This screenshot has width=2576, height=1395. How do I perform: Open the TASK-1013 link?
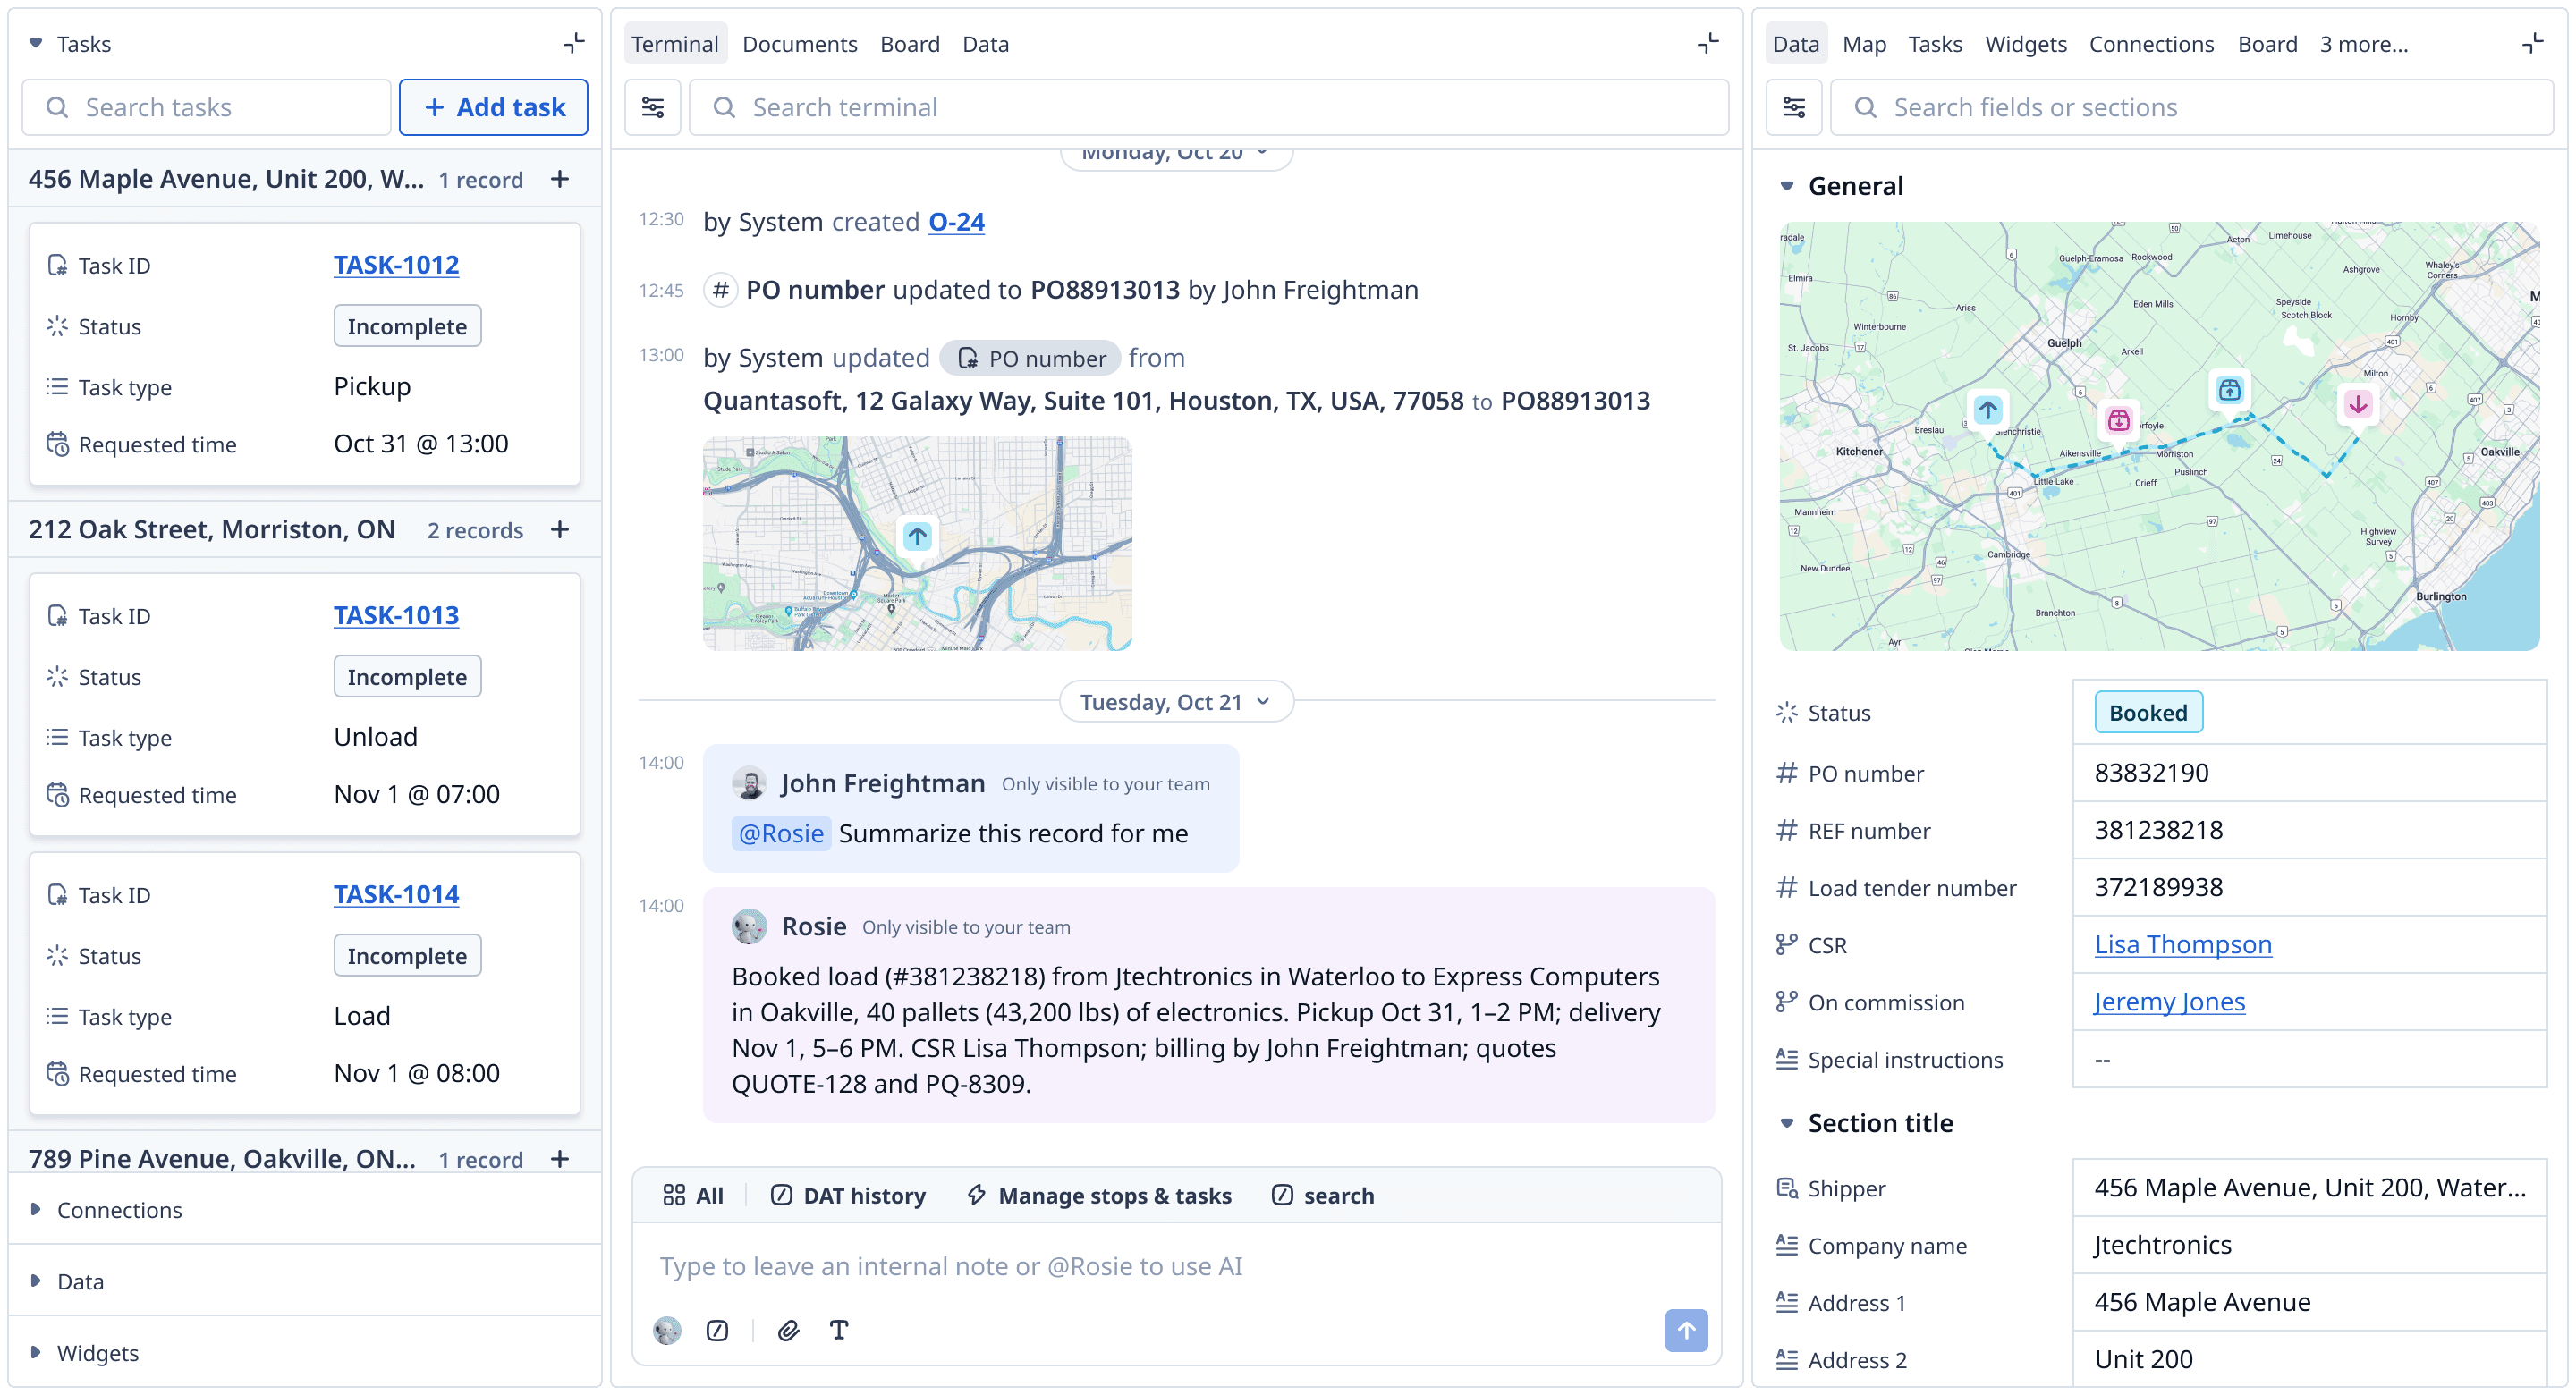coord(396,615)
